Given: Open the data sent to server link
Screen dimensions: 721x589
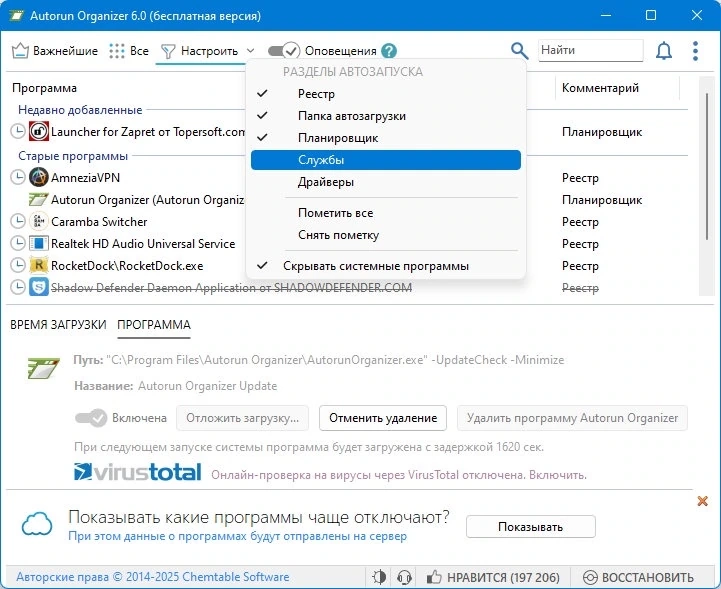Looking at the screenshot, I should coord(237,536).
